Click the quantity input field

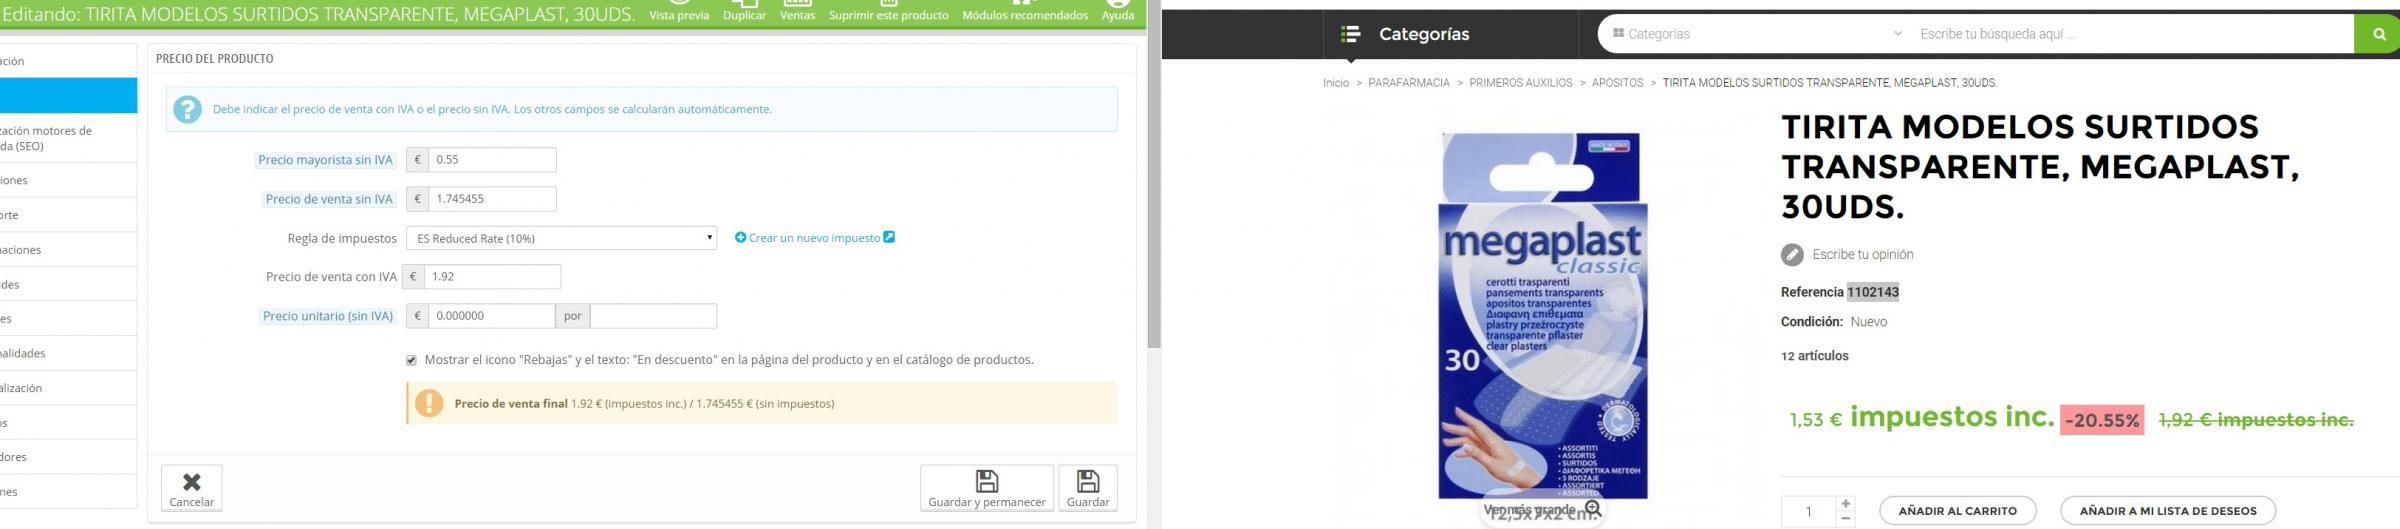(1808, 511)
